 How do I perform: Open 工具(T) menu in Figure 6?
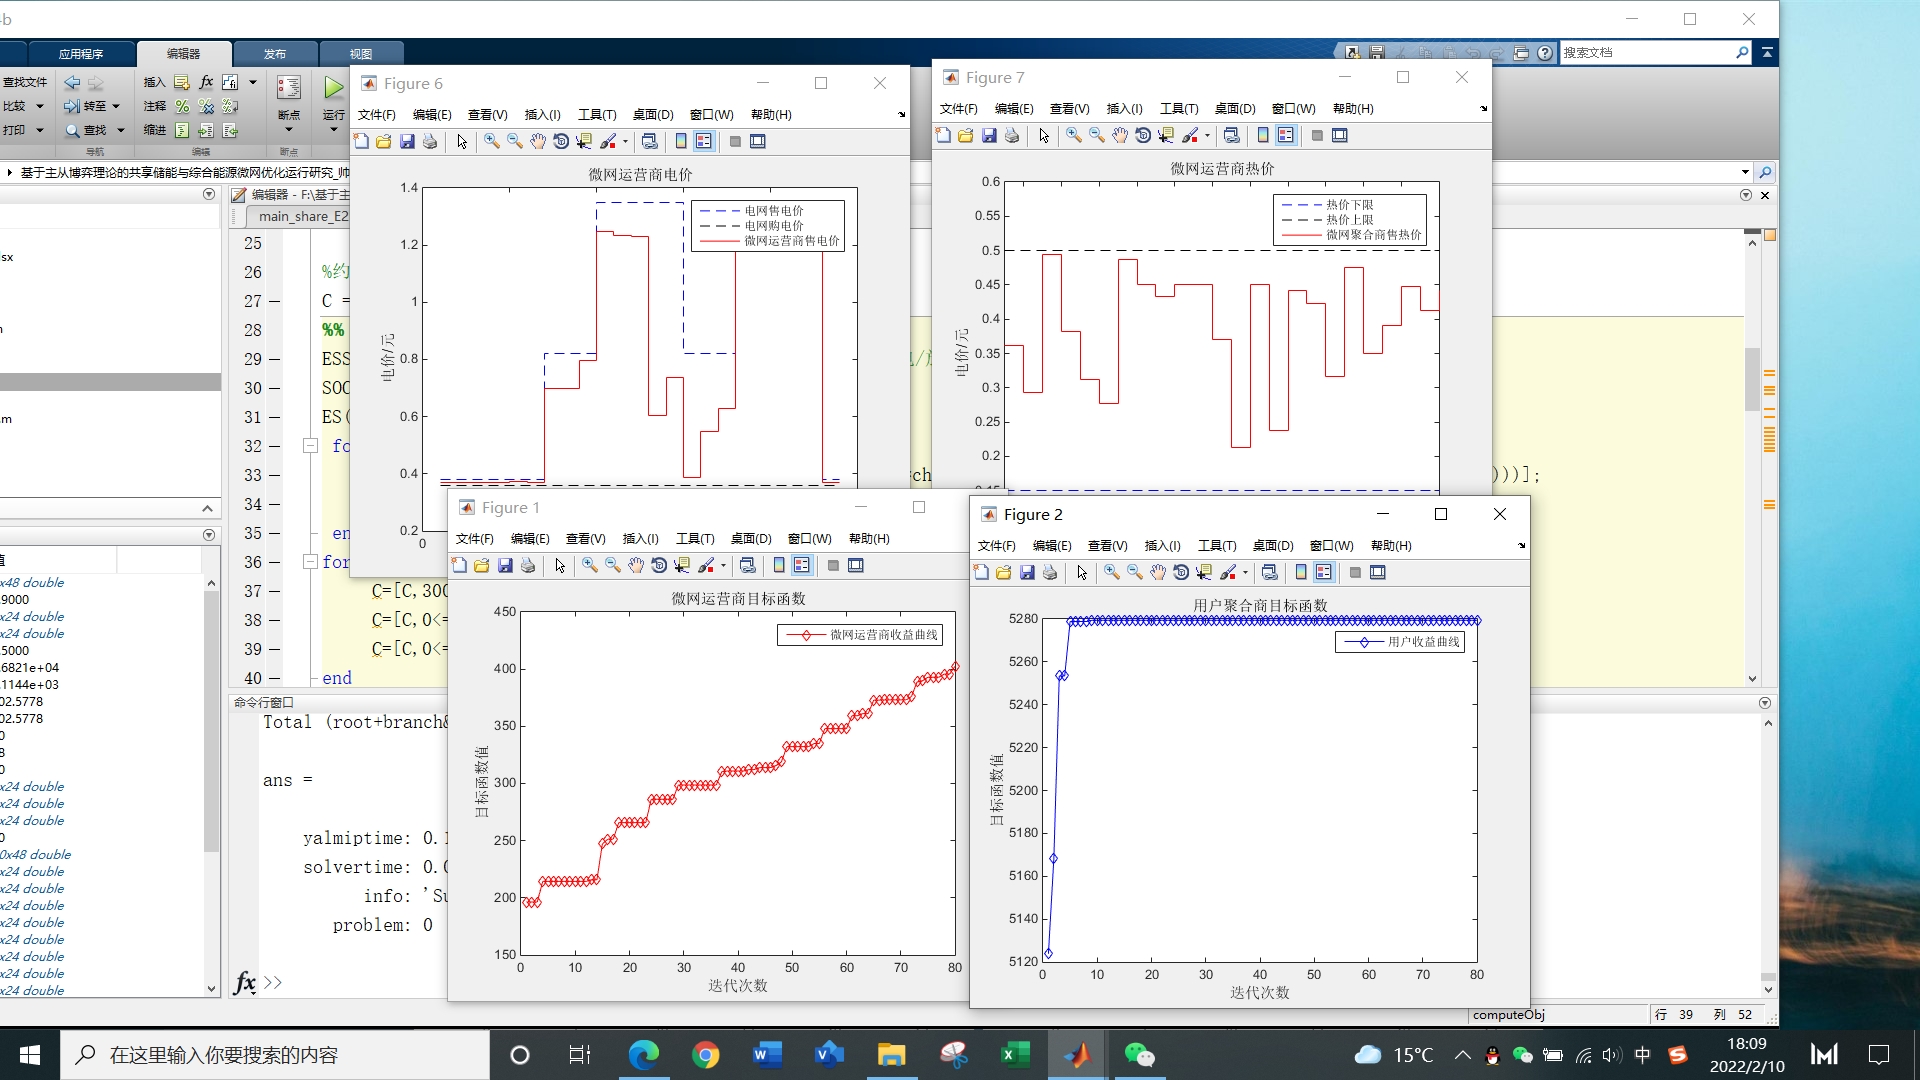tap(597, 114)
